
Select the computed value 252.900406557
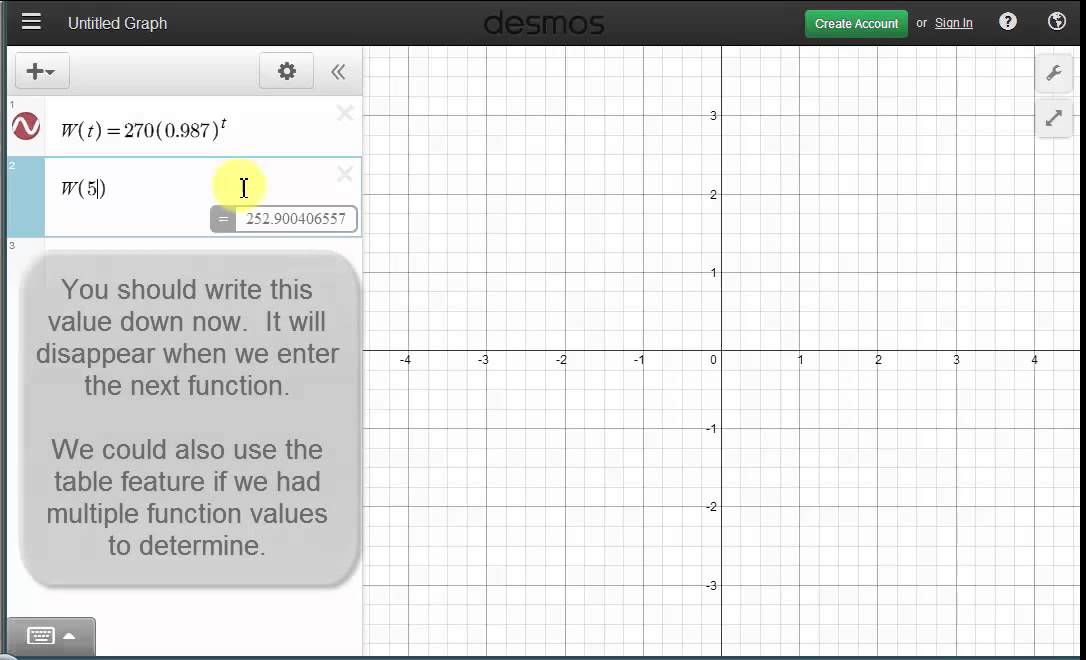coord(296,219)
